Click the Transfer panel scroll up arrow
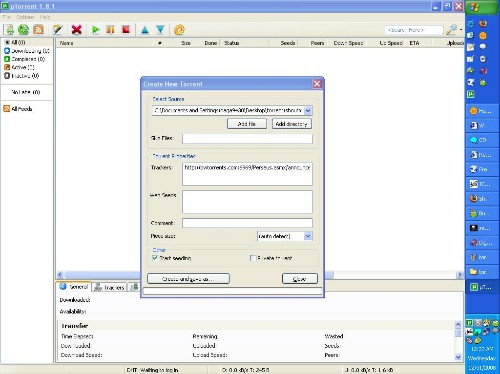The height and width of the screenshot is (374, 500). [x=458, y=324]
